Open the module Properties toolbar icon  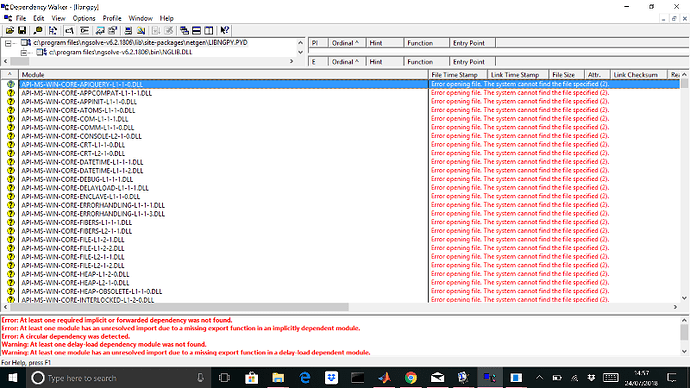pyautogui.click(x=112, y=30)
